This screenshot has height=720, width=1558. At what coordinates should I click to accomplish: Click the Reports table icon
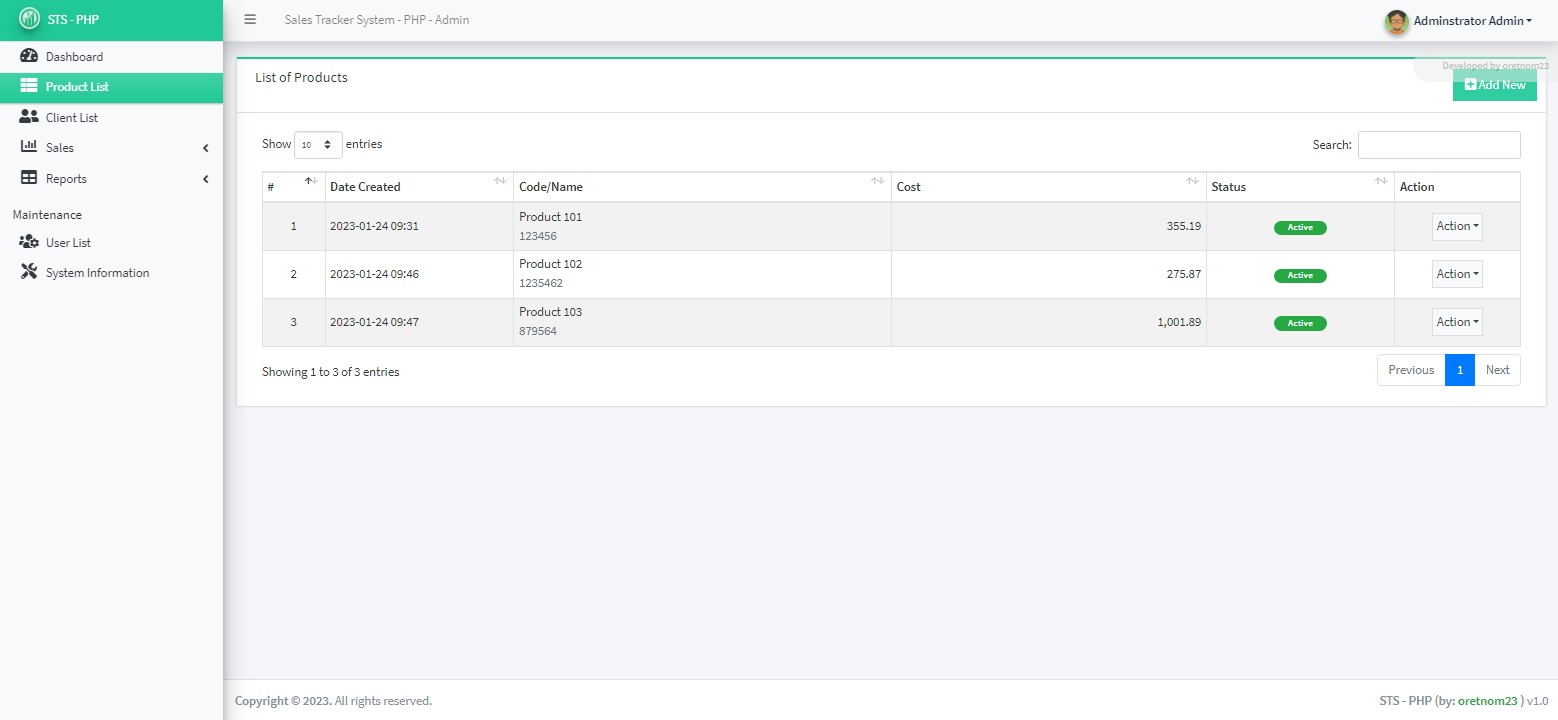coord(29,178)
